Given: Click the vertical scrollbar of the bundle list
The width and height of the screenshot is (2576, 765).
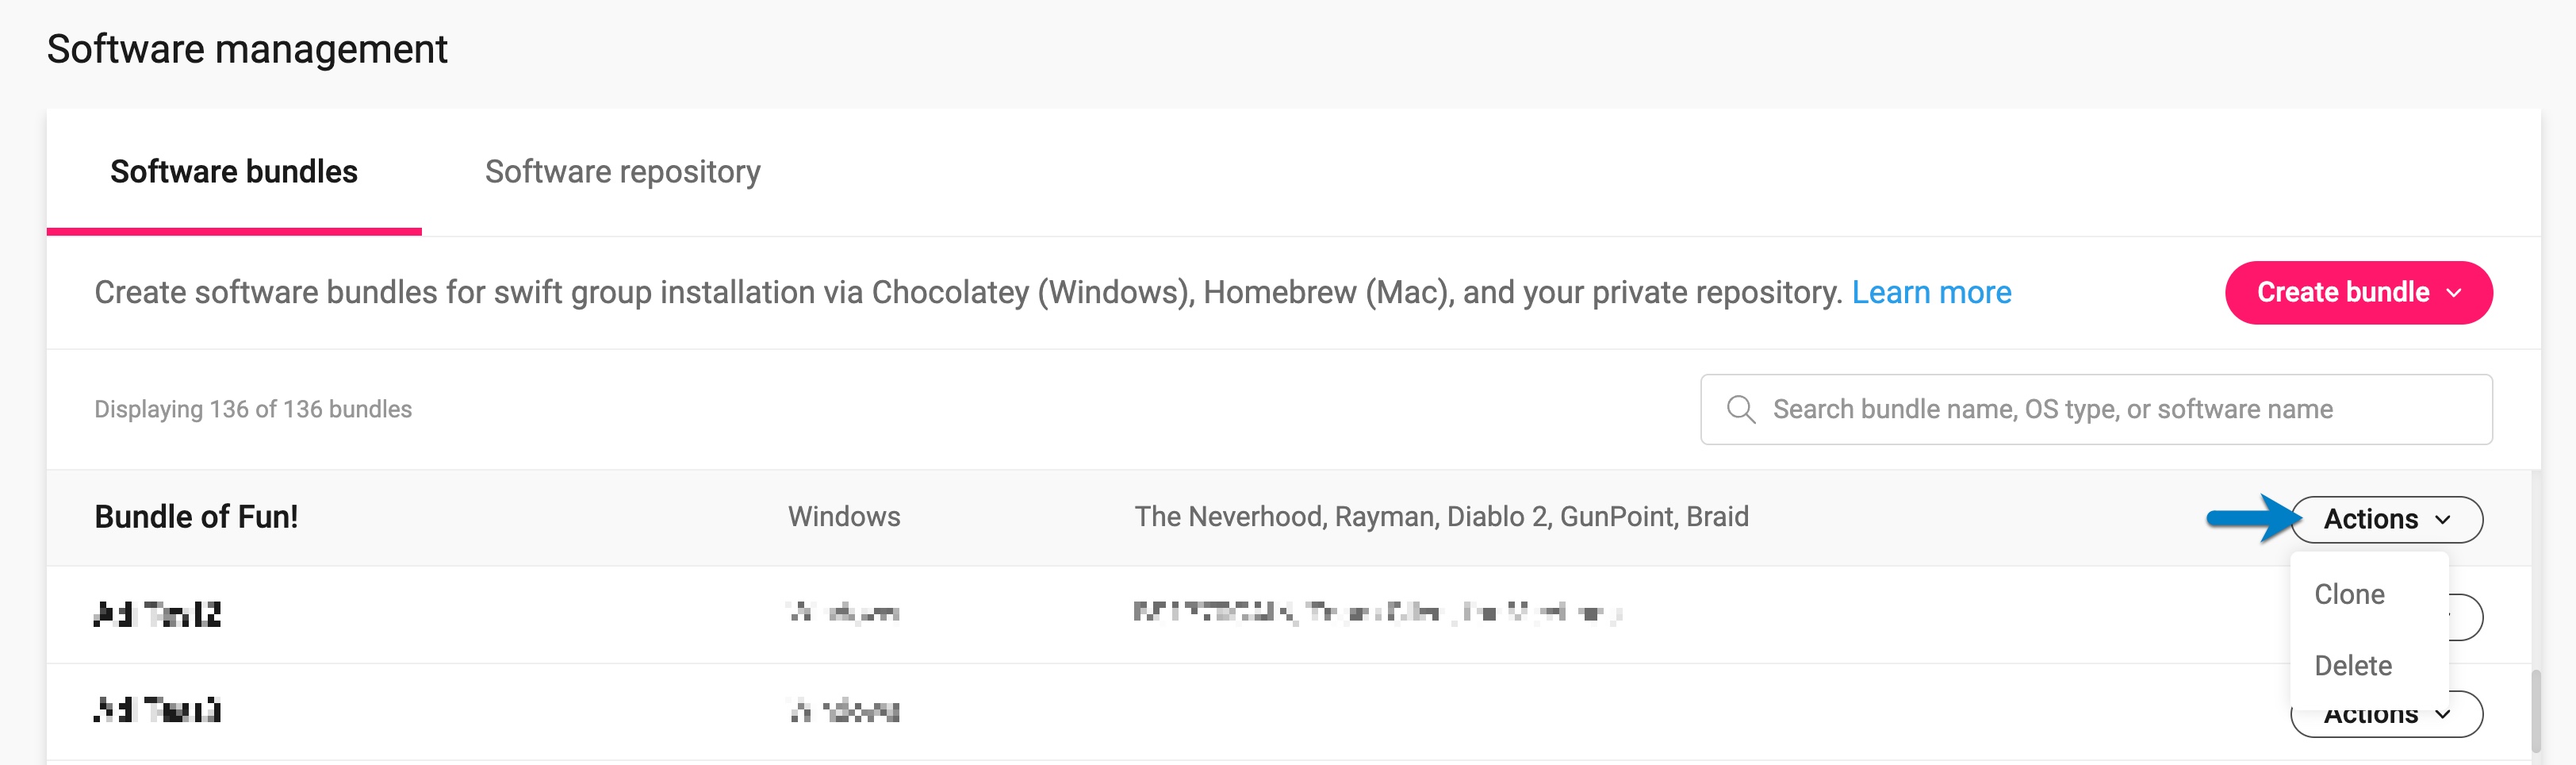Looking at the screenshot, I should click(x=2536, y=710).
